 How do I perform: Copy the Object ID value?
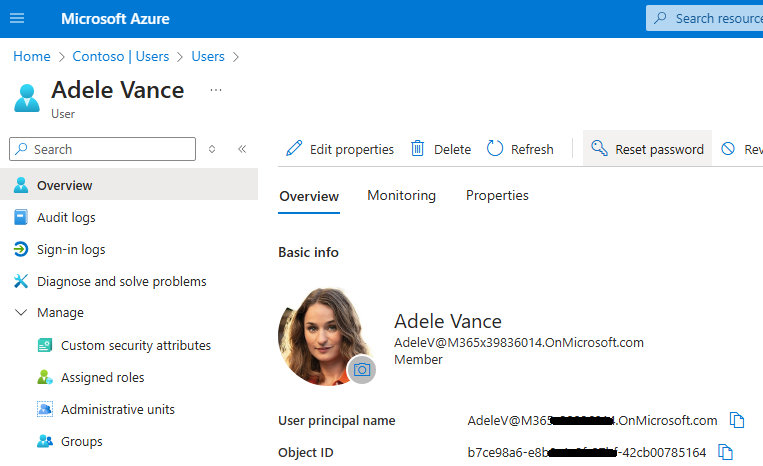[x=725, y=452]
